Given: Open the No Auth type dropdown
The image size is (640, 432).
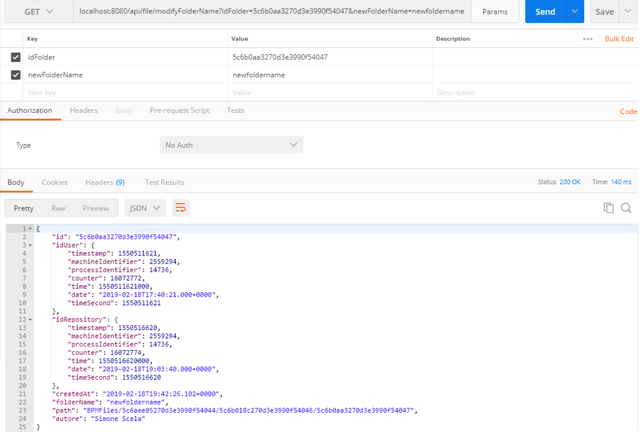Looking at the screenshot, I should 231,145.
